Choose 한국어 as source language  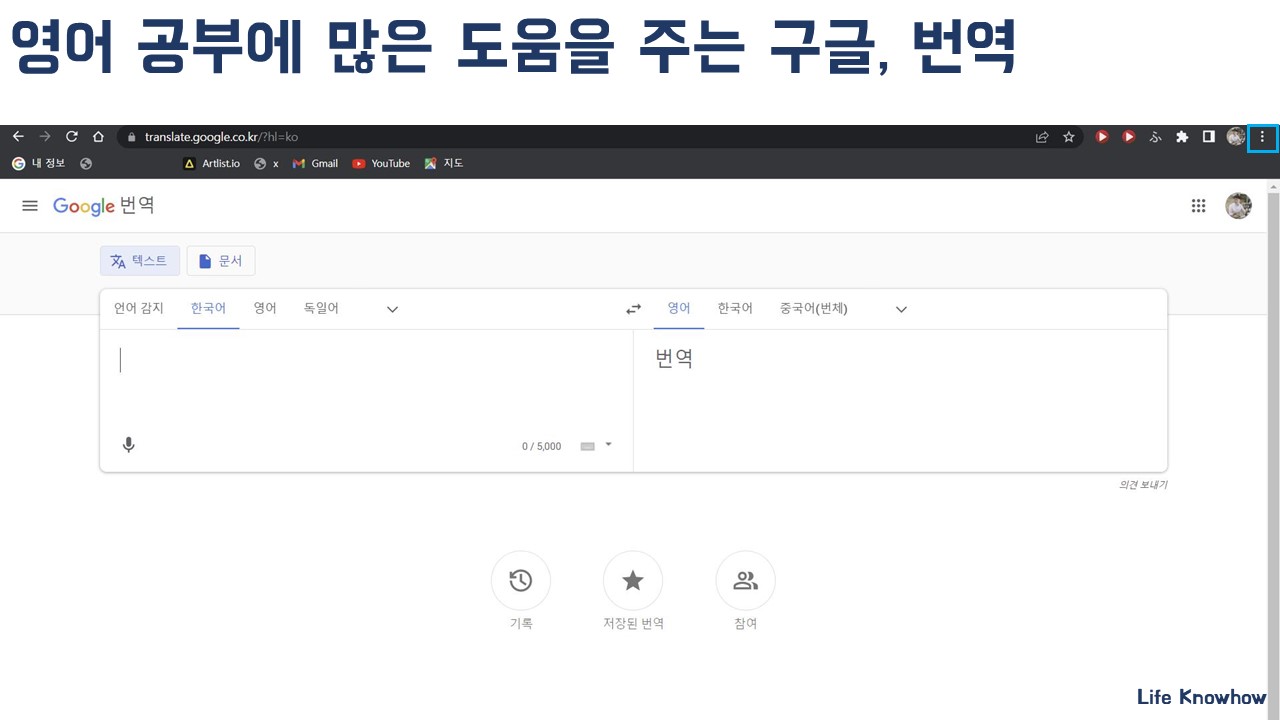pos(208,308)
